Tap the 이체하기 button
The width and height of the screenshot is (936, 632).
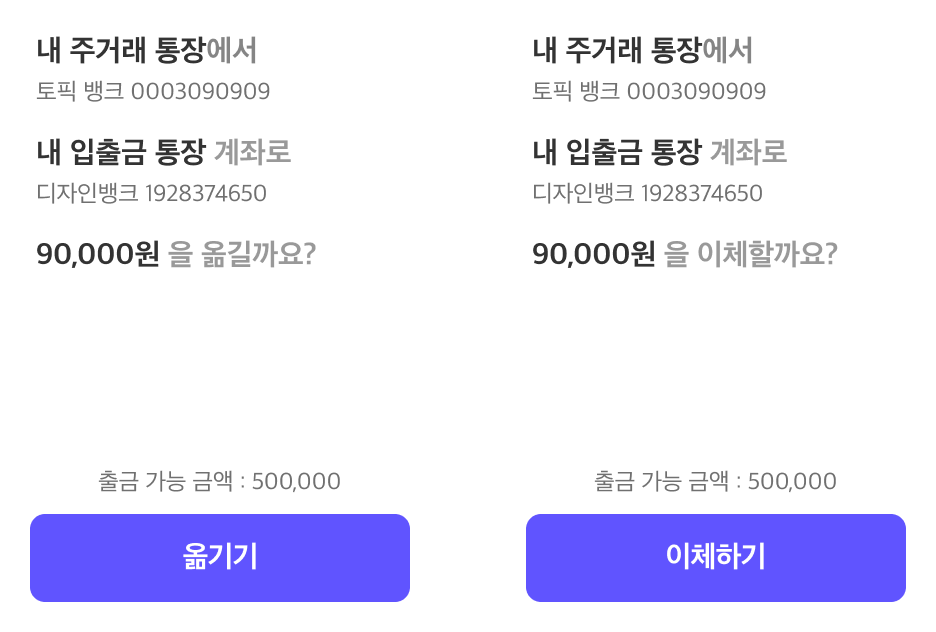click(x=716, y=557)
